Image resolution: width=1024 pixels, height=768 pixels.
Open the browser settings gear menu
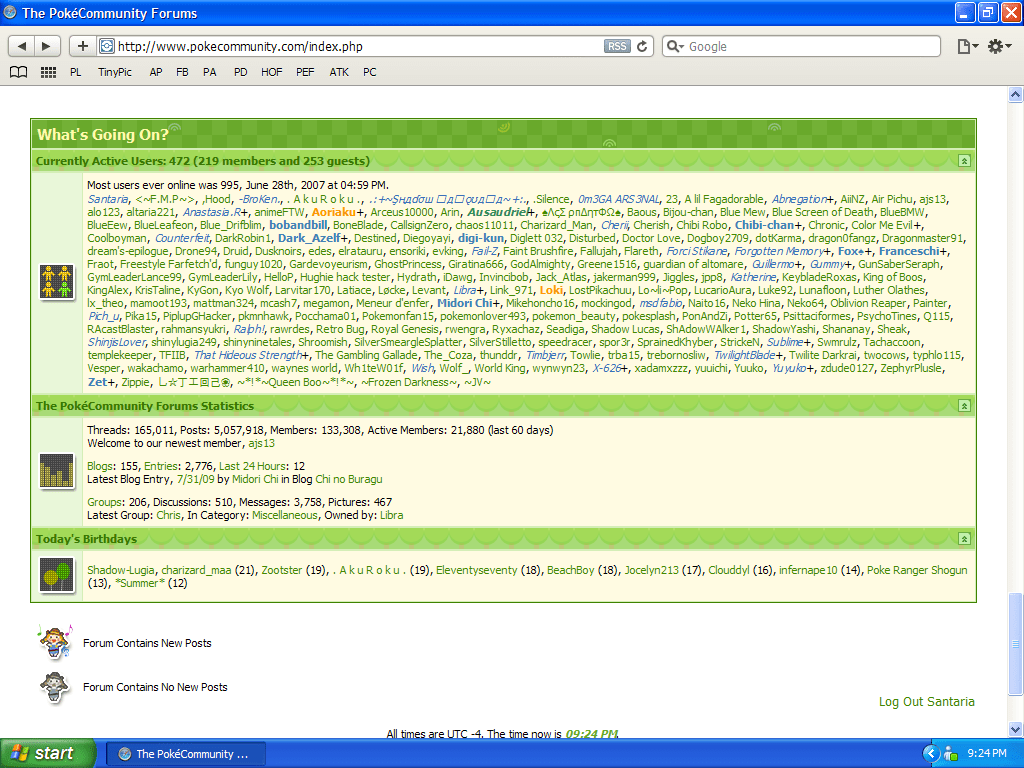(999, 46)
